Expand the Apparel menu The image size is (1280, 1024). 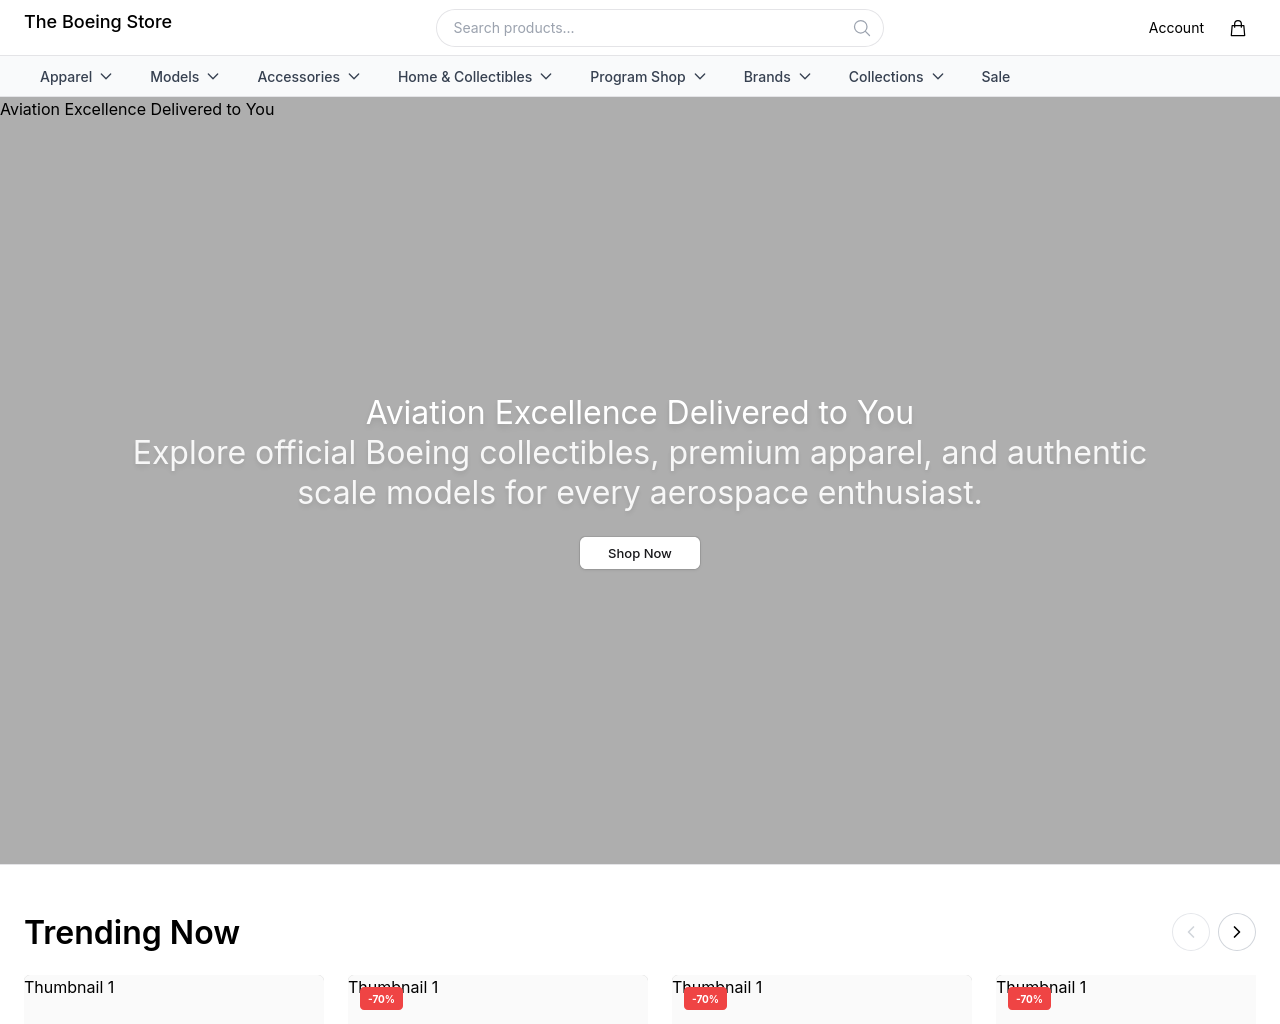click(76, 77)
